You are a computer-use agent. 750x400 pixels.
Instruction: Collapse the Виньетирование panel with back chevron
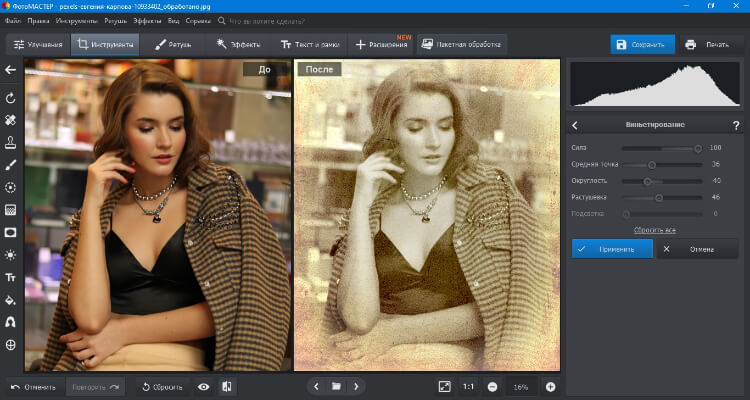576,124
